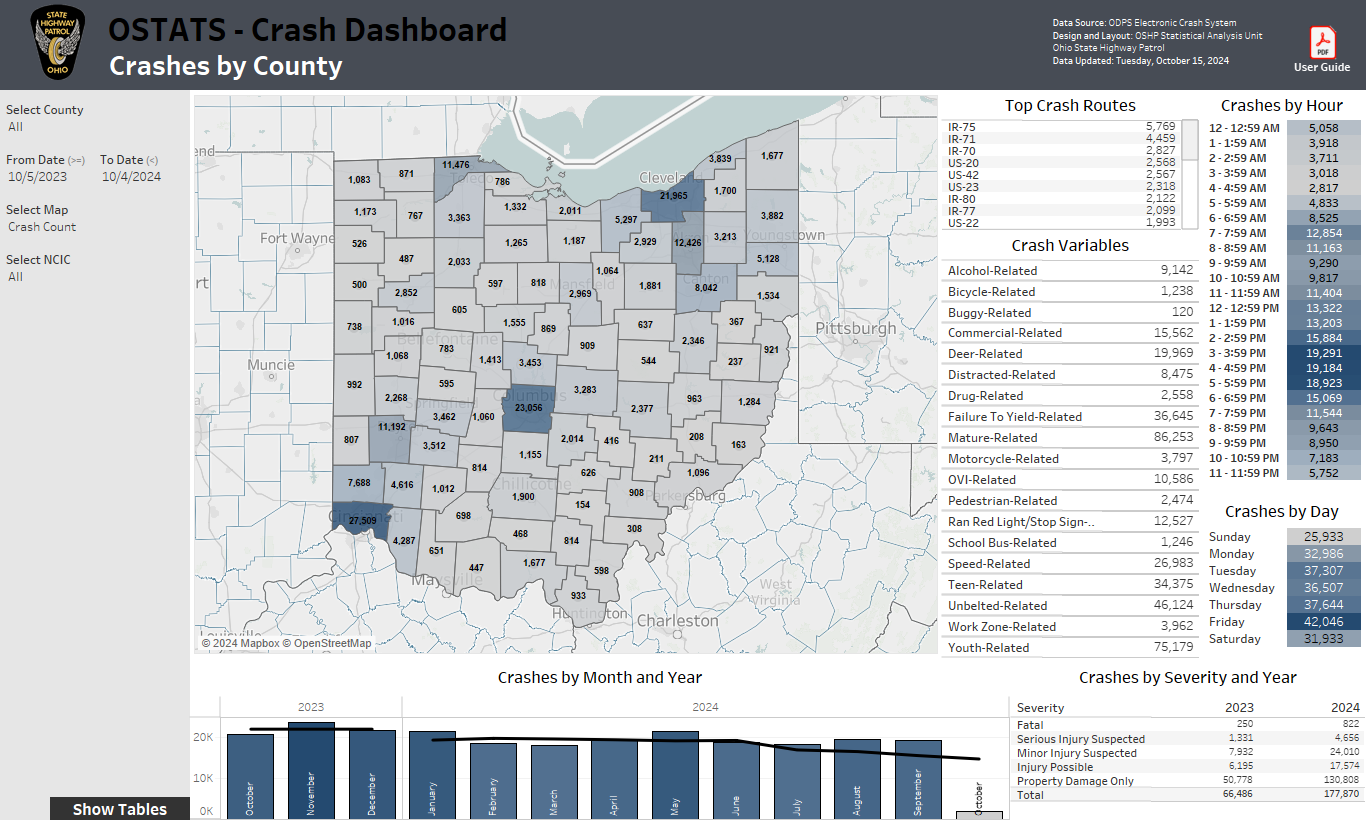Select the Unbelted-Related crash variable

[1070, 606]
